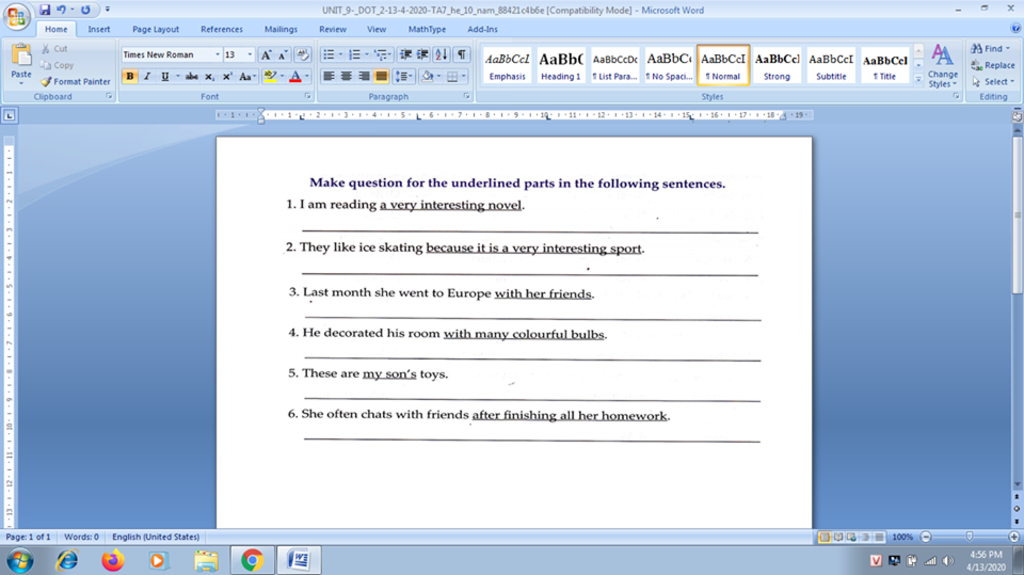The image size is (1024, 575).
Task: Open Change Case dropdown
Action: pyautogui.click(x=246, y=76)
